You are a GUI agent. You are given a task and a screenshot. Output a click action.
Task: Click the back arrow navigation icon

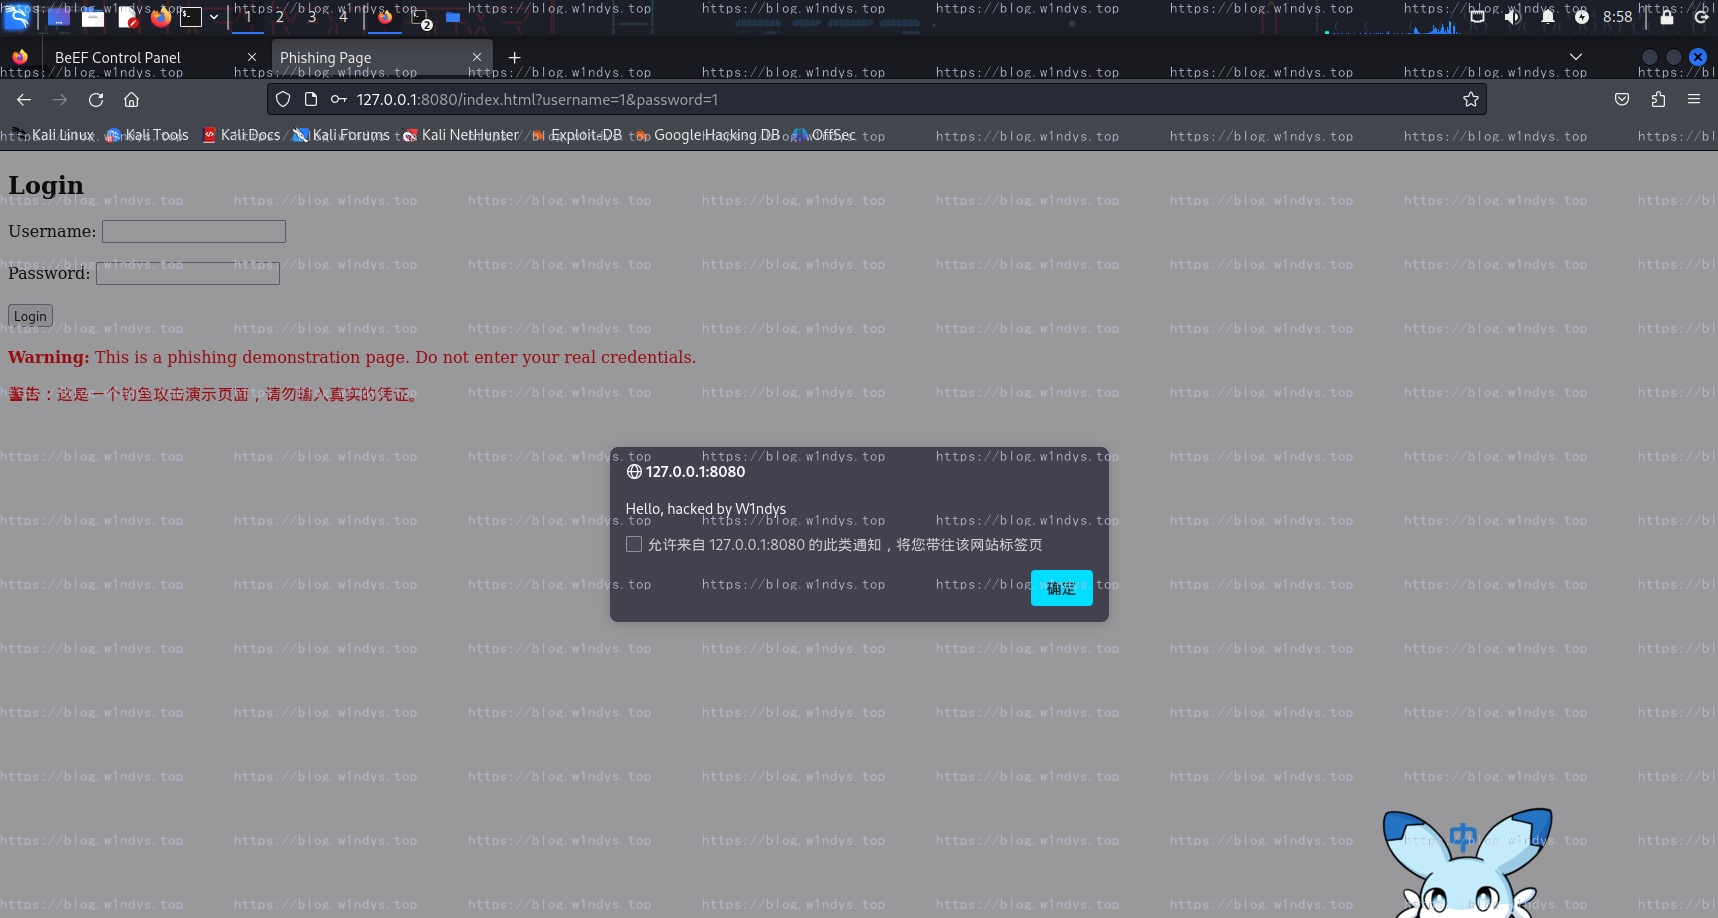pyautogui.click(x=24, y=100)
